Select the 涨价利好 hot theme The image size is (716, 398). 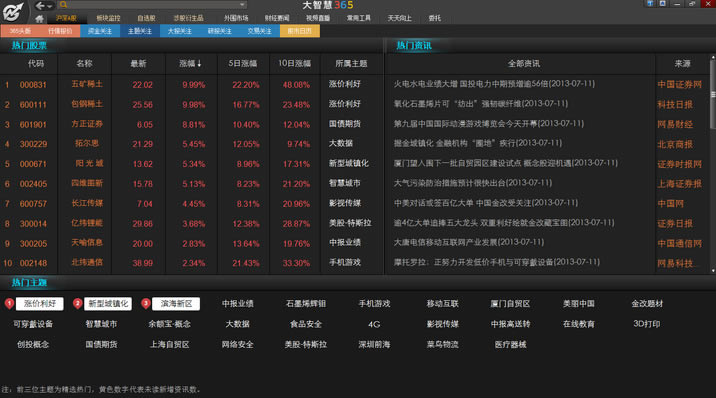[40, 304]
